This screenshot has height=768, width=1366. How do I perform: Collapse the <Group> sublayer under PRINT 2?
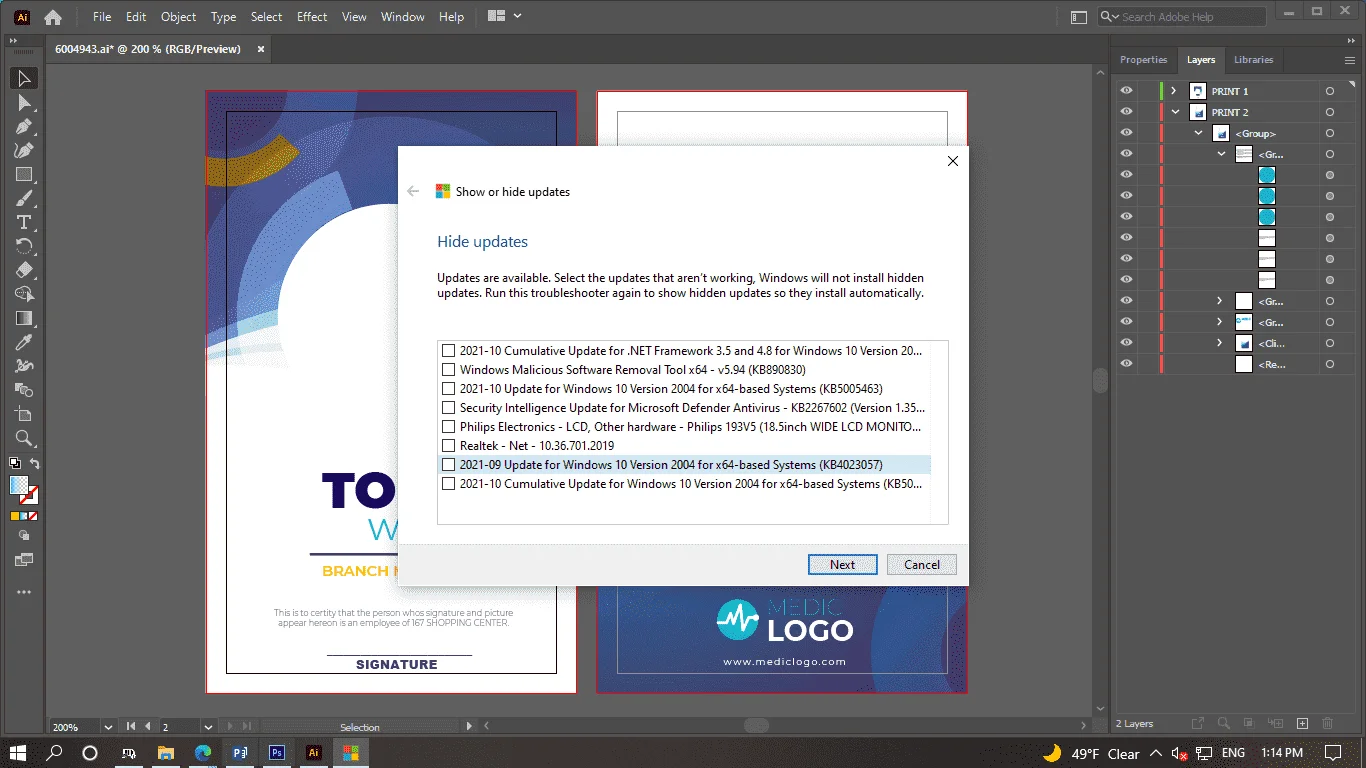pyautogui.click(x=1198, y=133)
